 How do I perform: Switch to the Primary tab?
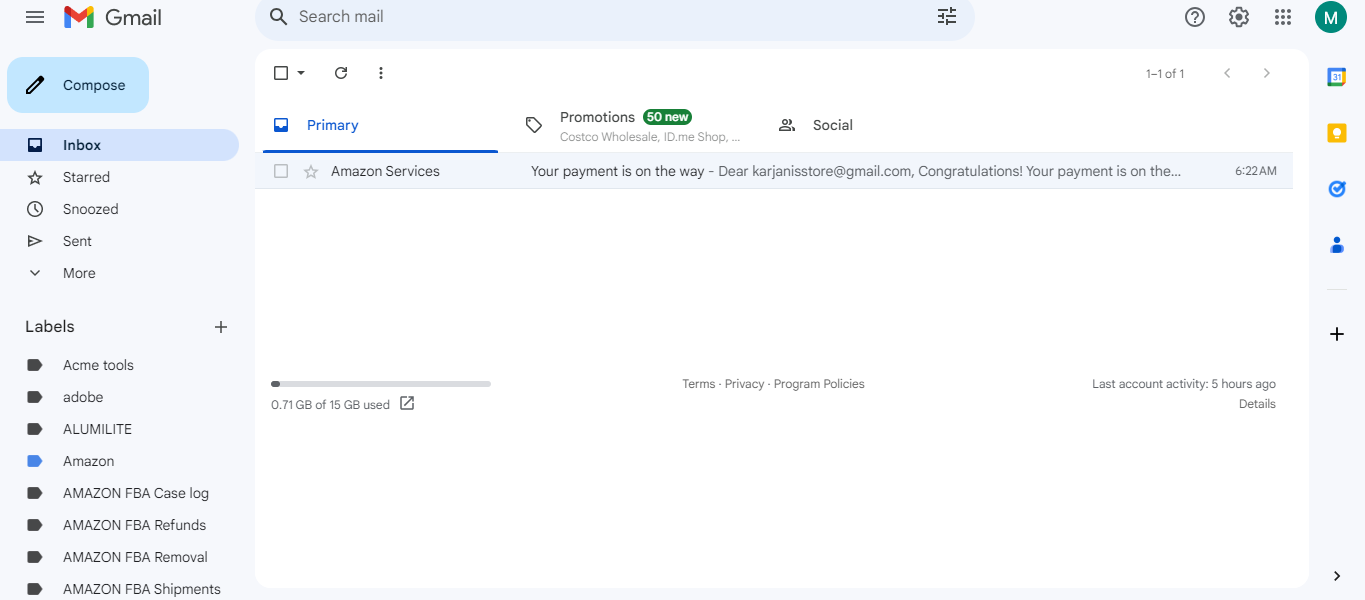point(380,125)
